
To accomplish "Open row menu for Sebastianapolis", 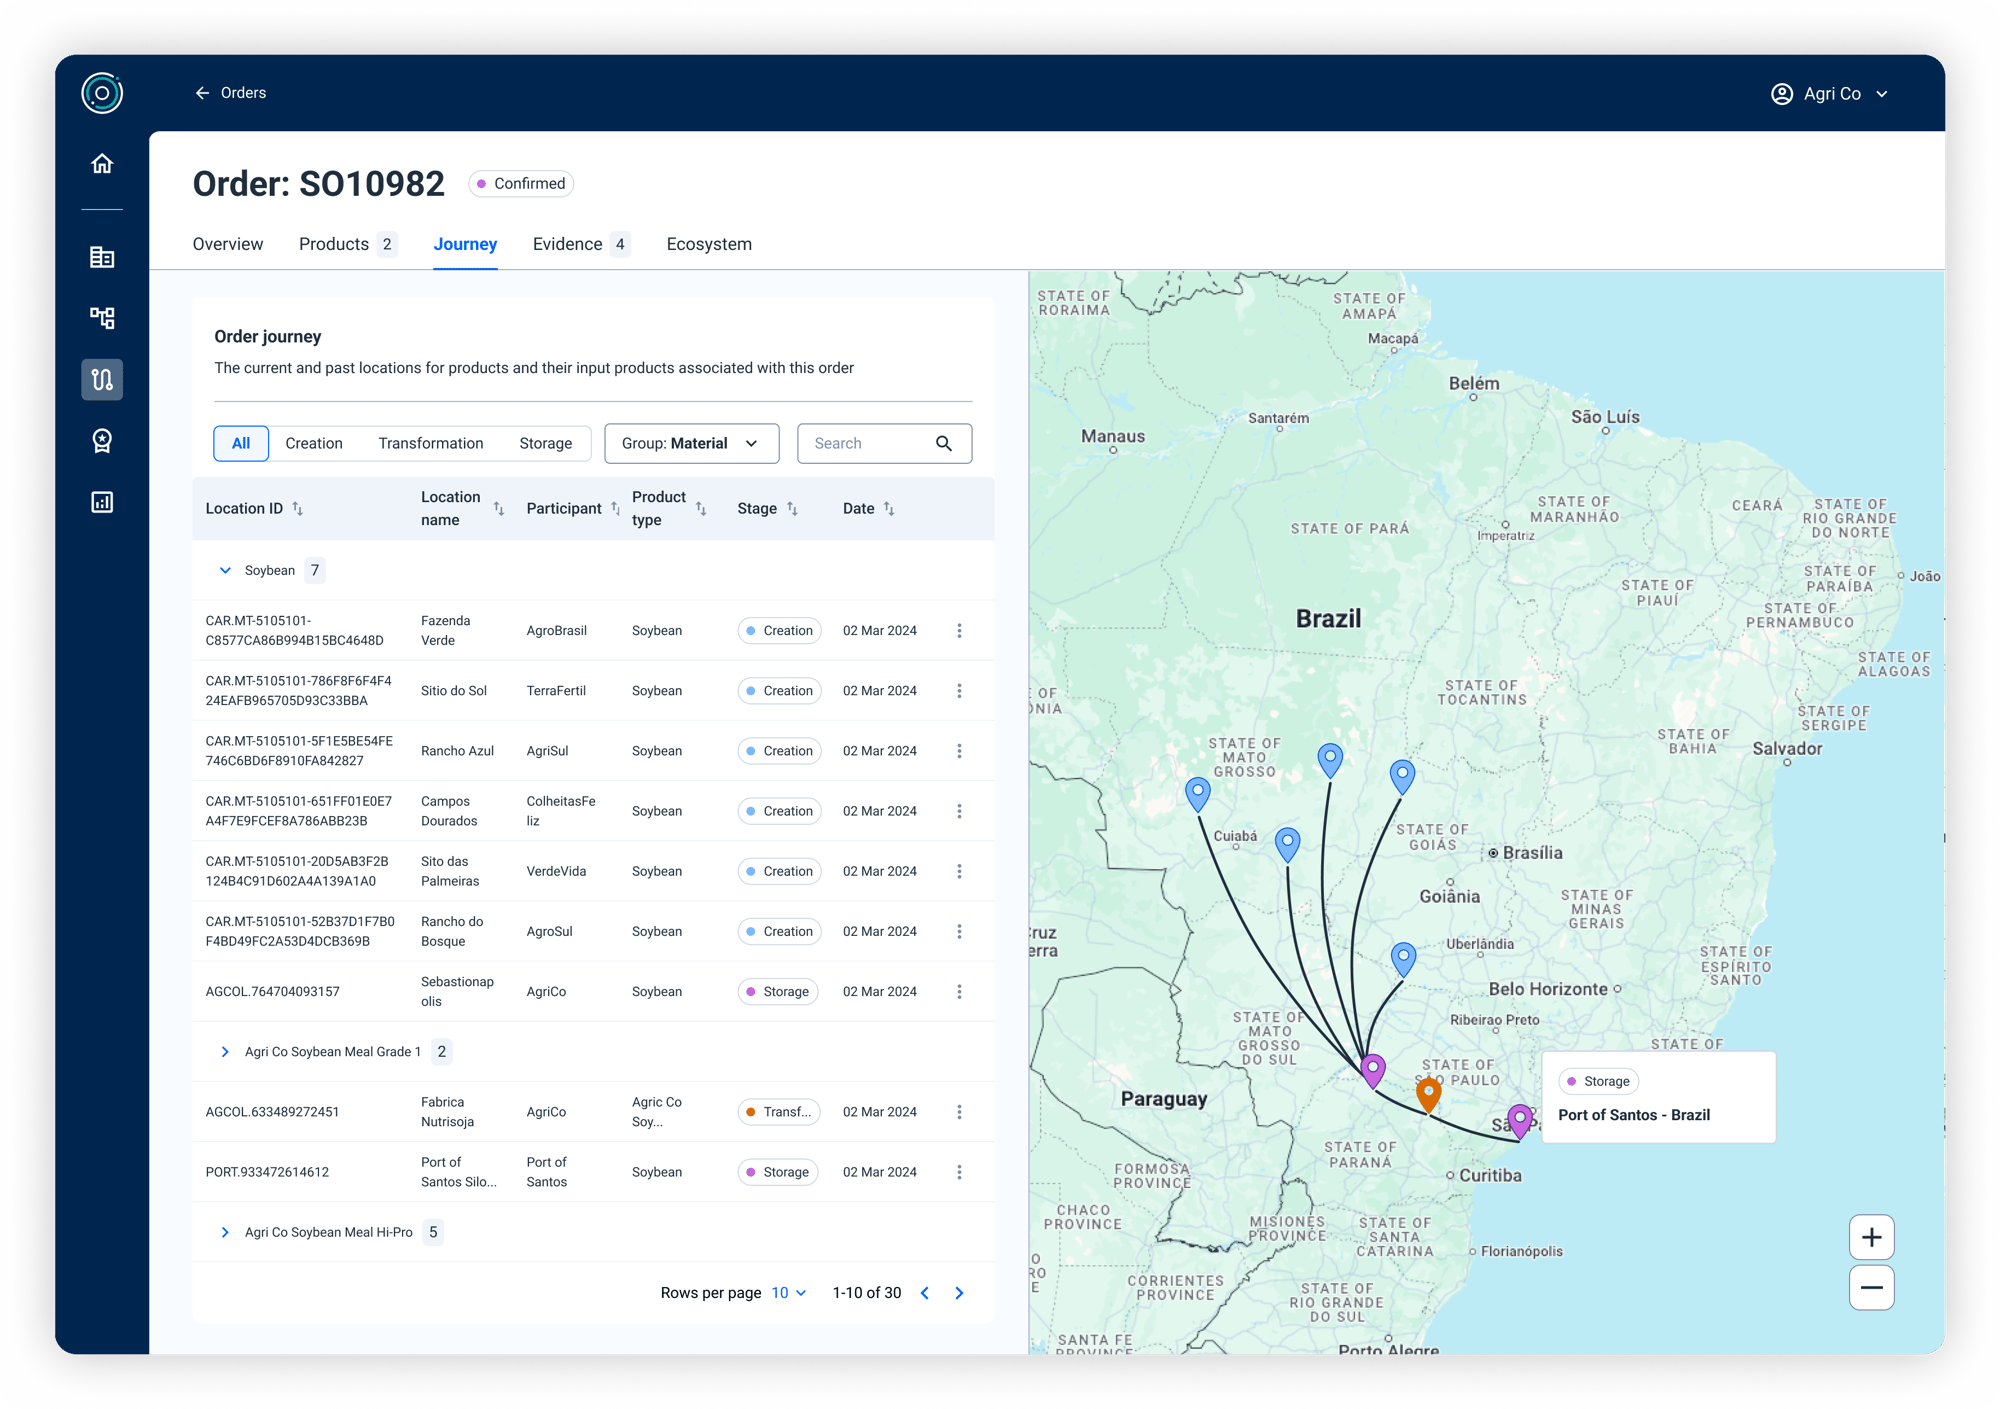I will point(959,992).
